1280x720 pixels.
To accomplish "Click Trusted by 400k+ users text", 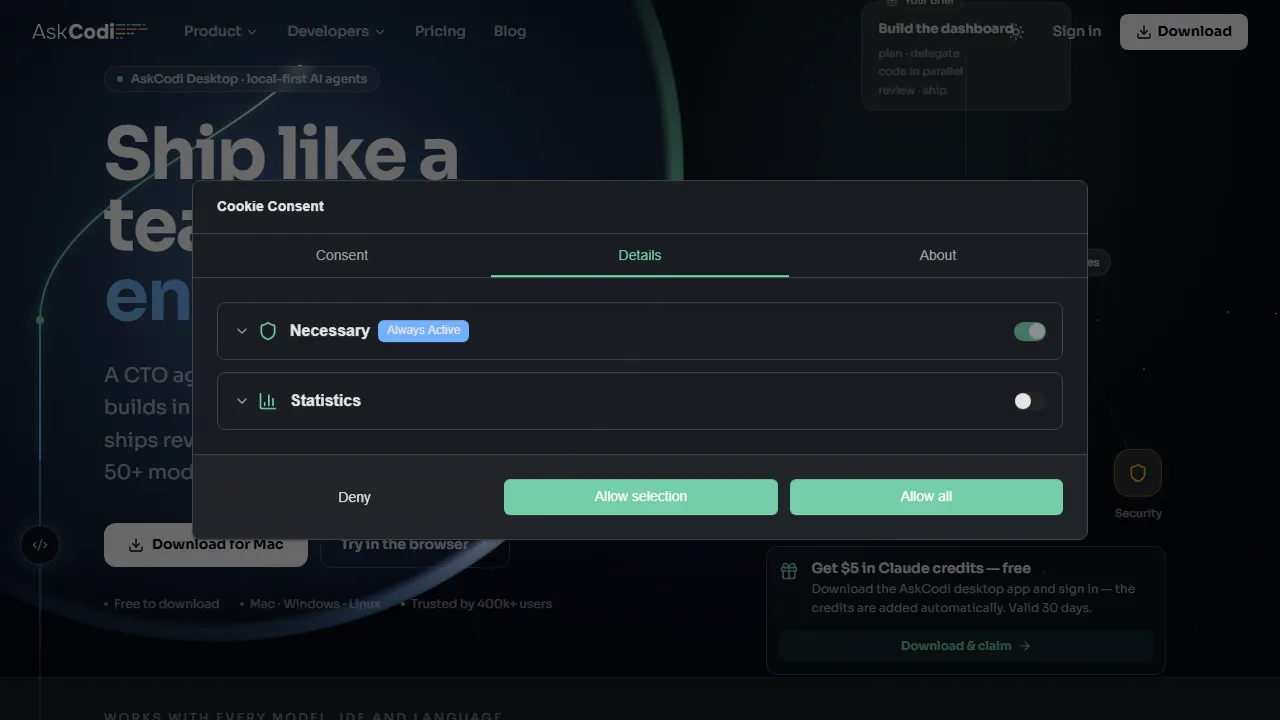I will tap(481, 604).
